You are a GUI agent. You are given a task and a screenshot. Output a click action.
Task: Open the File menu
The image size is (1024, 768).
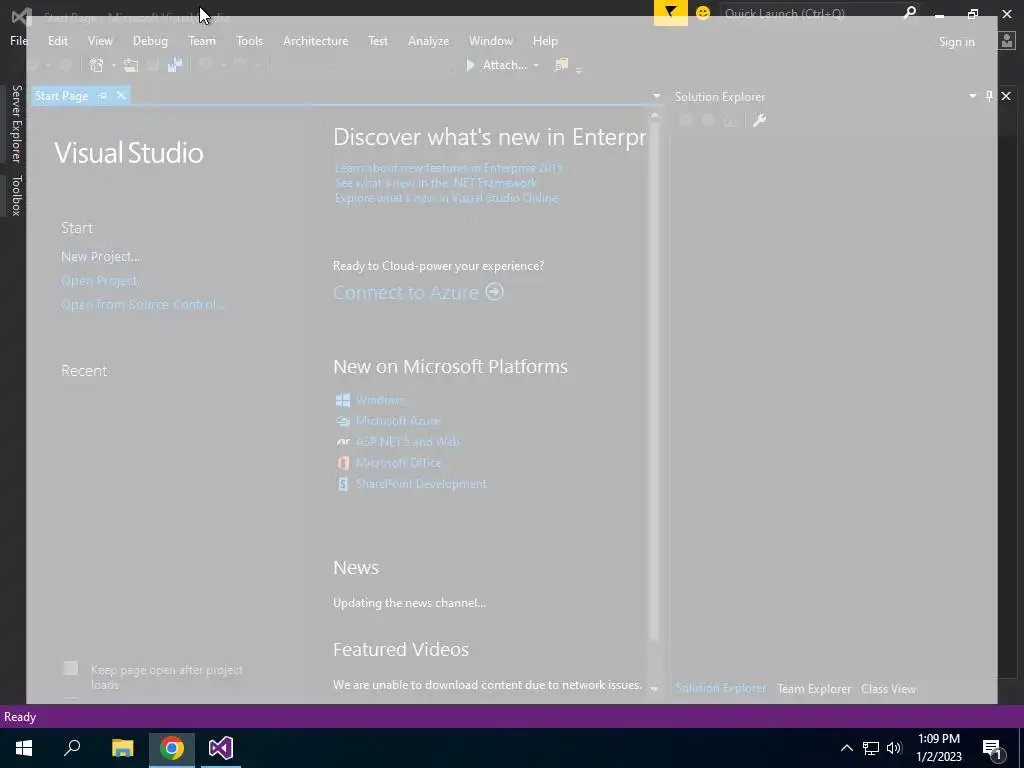19,40
